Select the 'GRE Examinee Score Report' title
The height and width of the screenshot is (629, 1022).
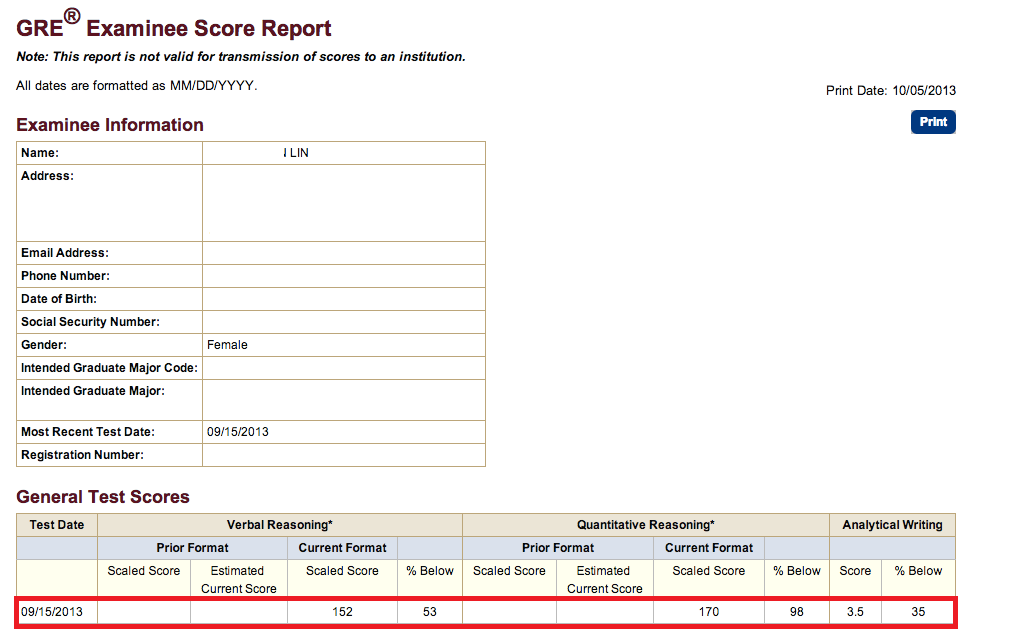point(173,26)
